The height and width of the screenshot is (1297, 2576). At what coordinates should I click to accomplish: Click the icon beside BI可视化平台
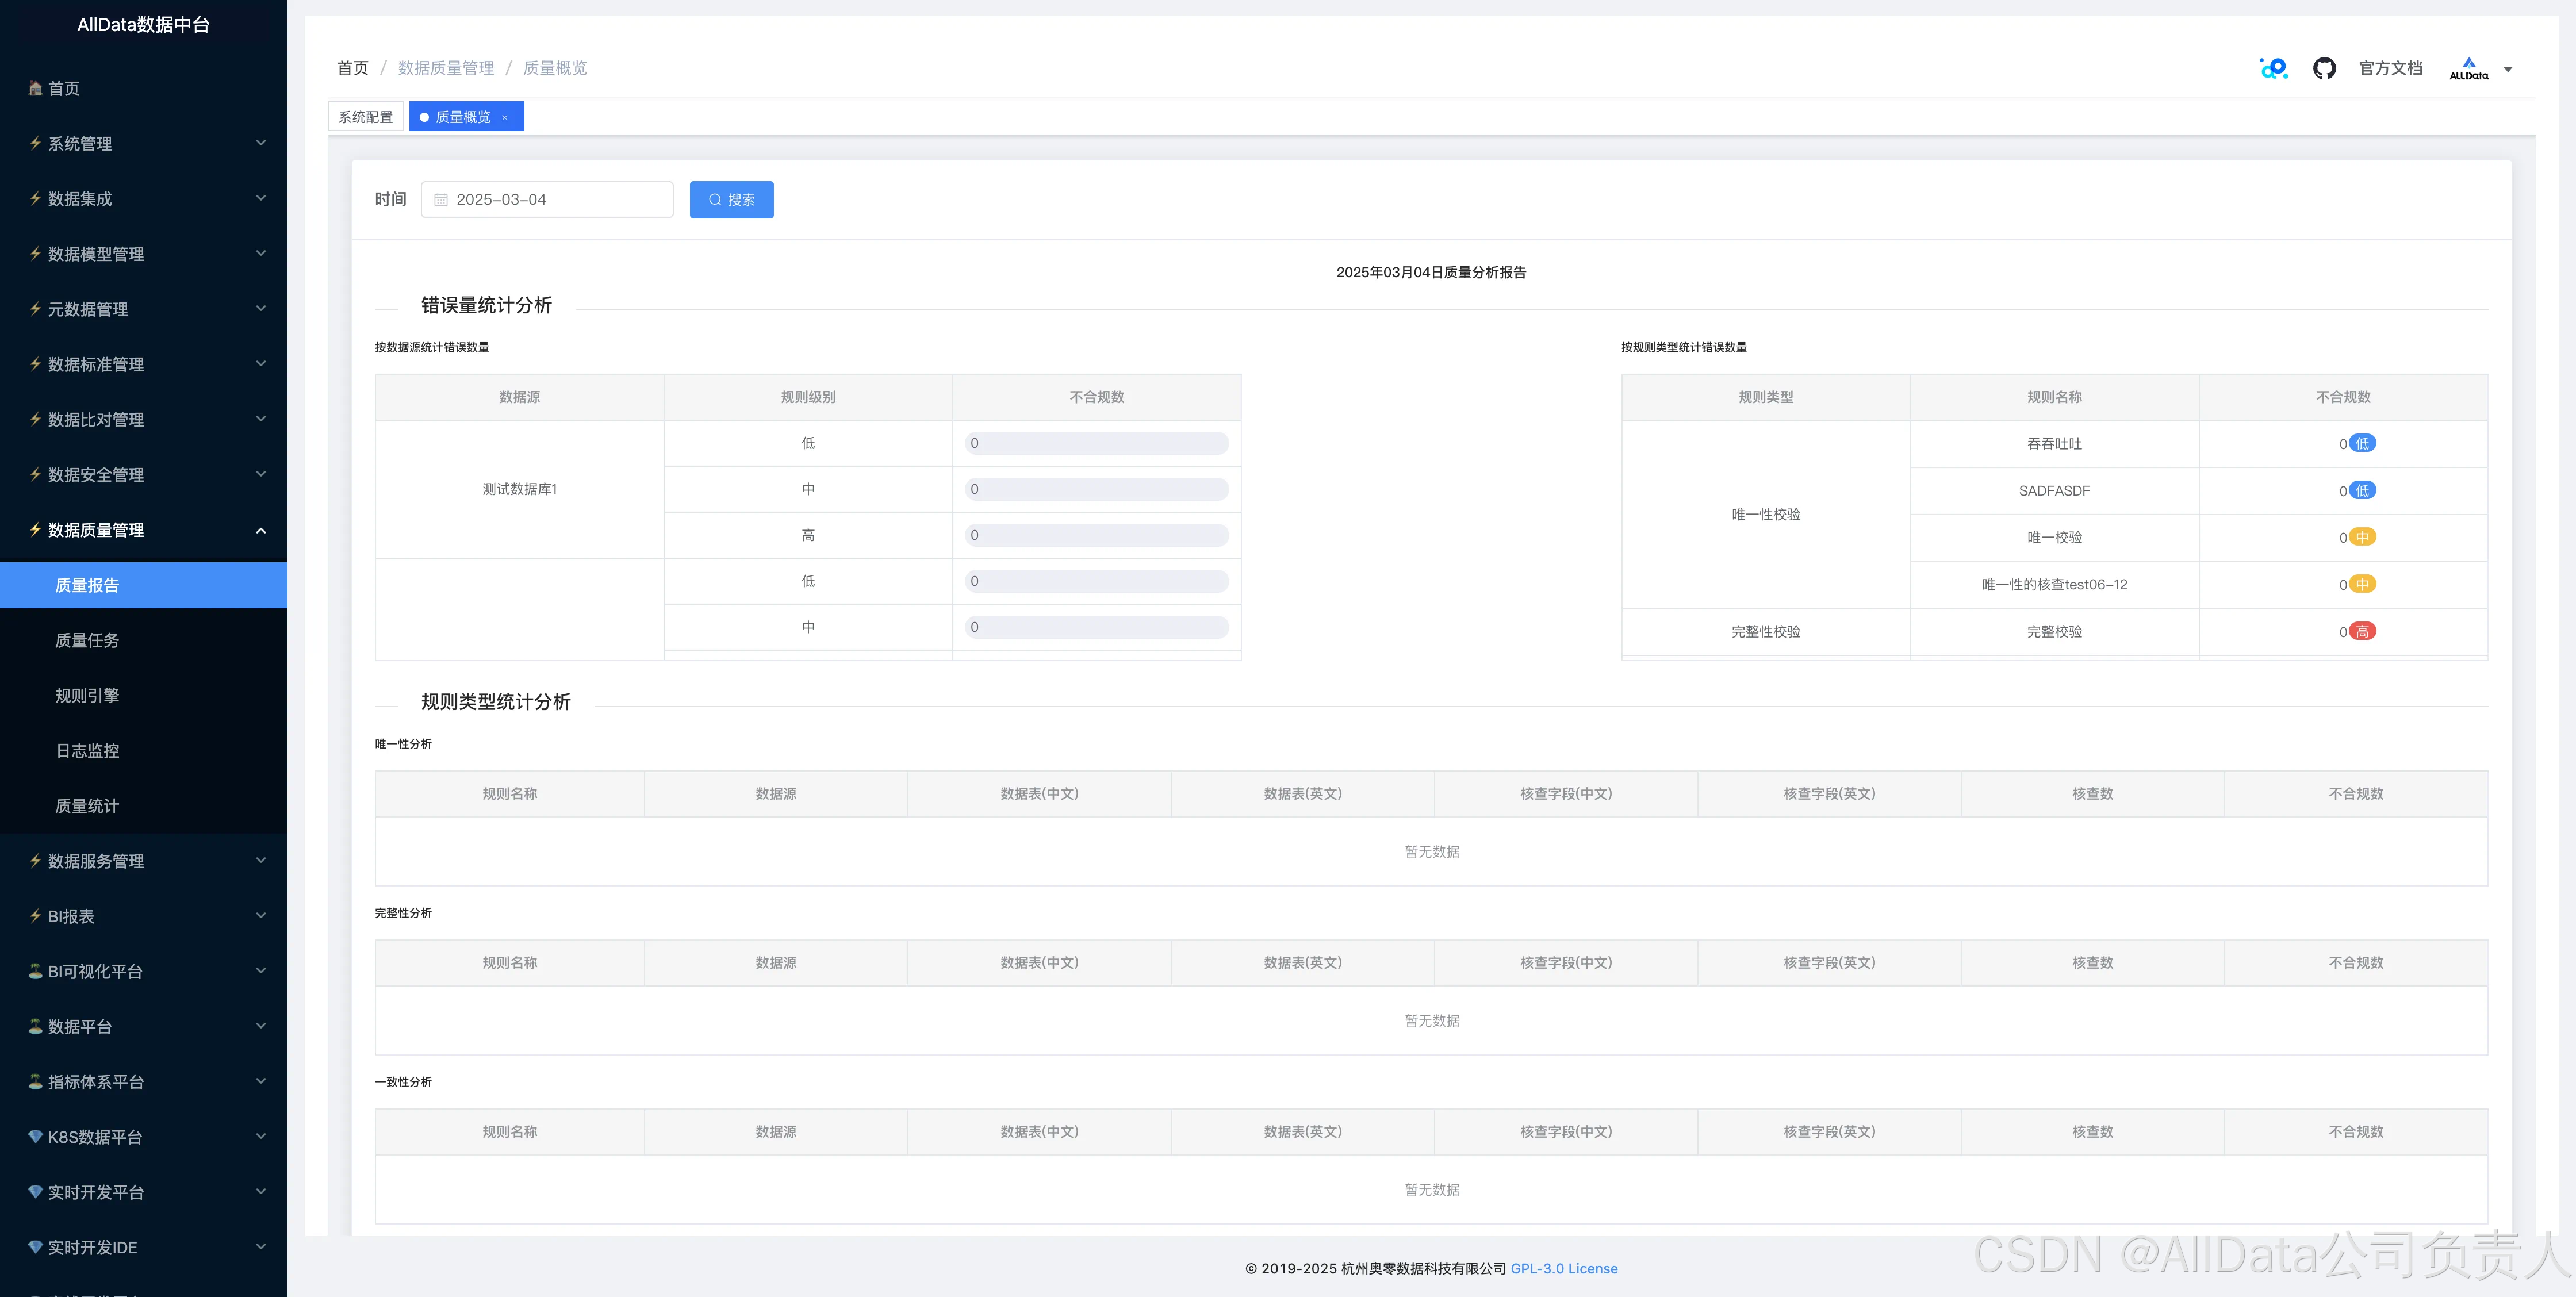click(35, 971)
